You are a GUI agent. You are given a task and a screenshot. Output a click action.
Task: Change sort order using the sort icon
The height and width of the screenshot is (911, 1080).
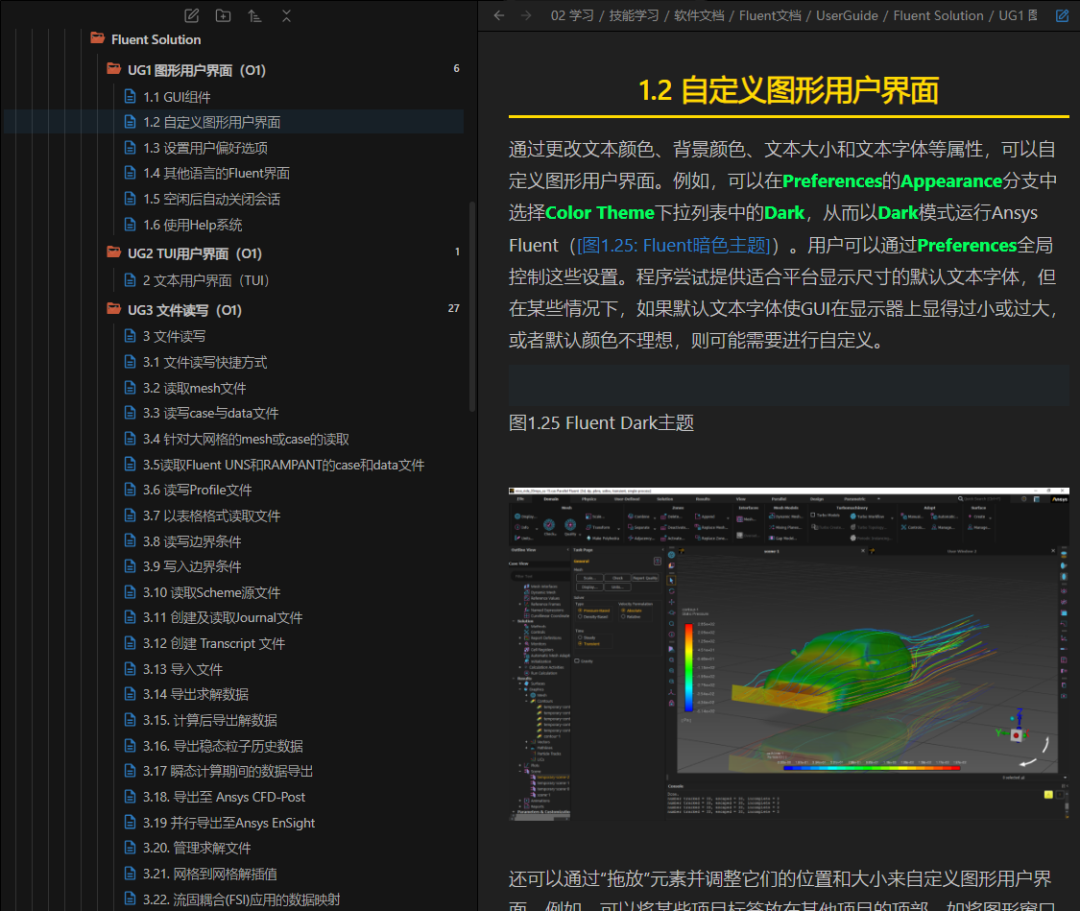[x=254, y=15]
